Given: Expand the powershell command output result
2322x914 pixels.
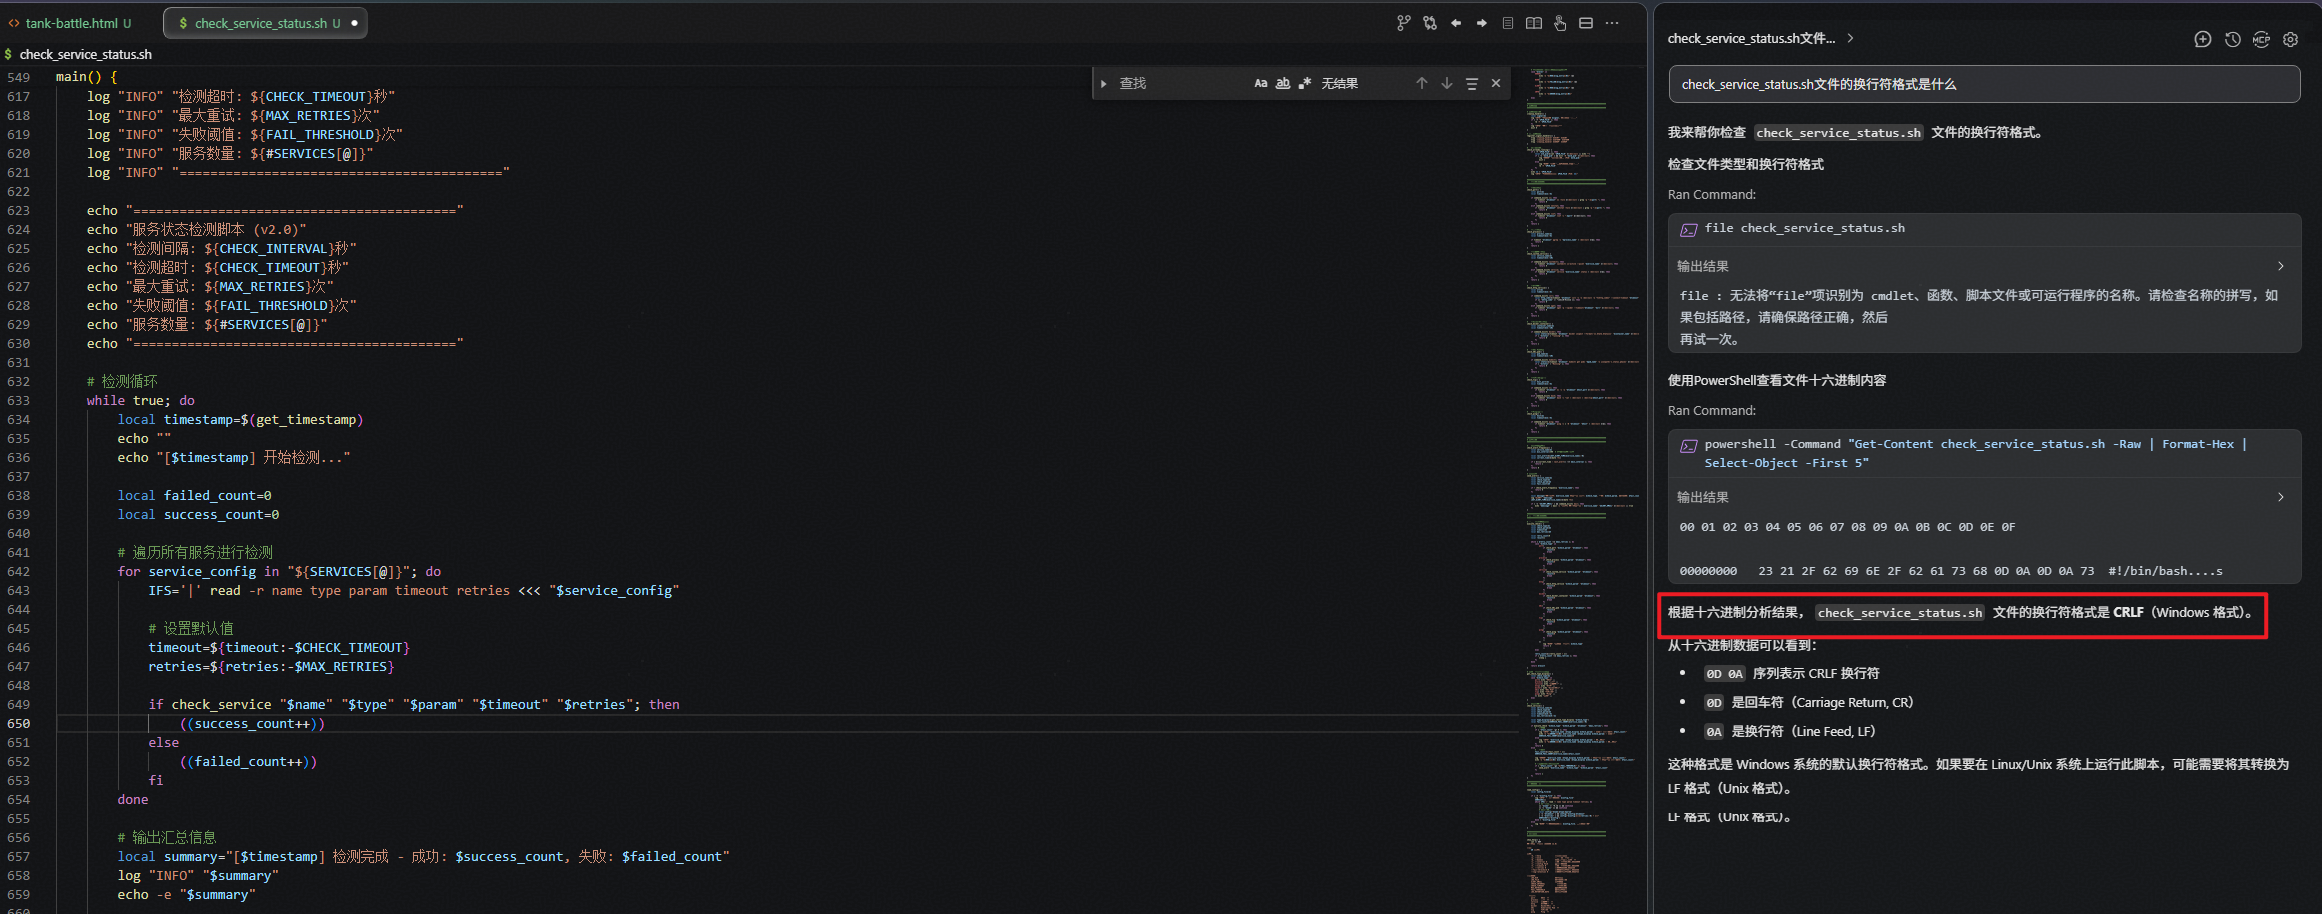Looking at the screenshot, I should [x=2280, y=497].
